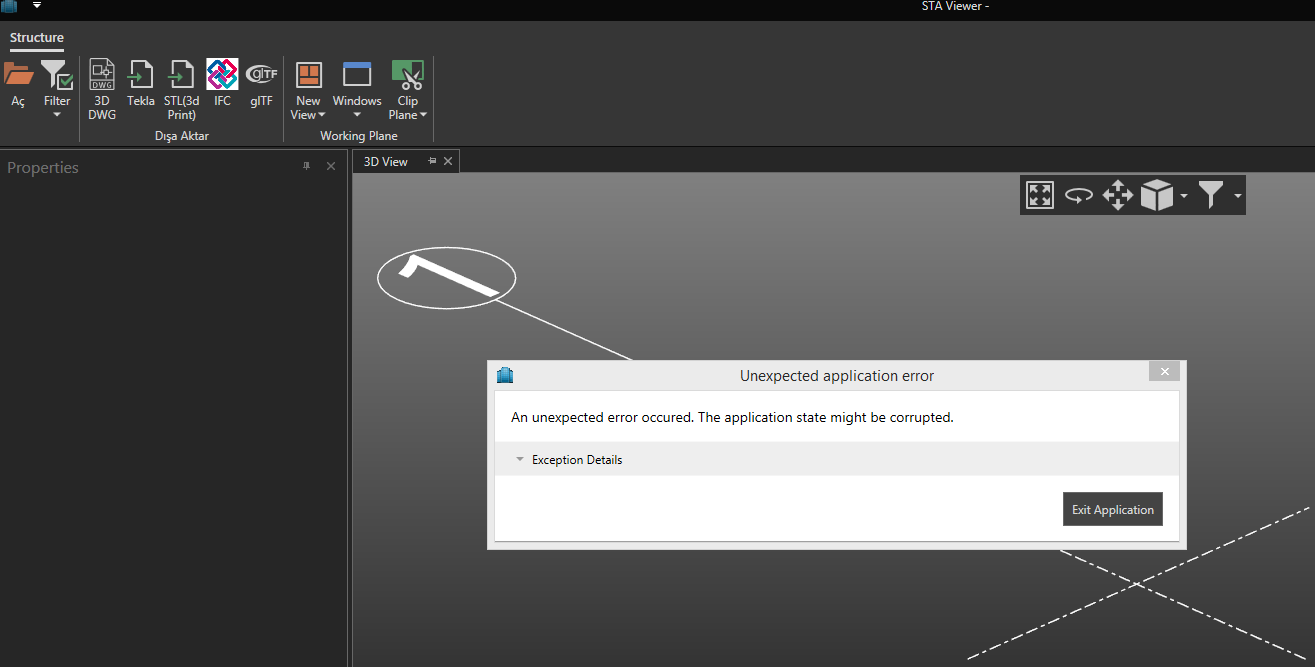1315x667 pixels.
Task: Click the Exit Application button
Action: point(1112,510)
